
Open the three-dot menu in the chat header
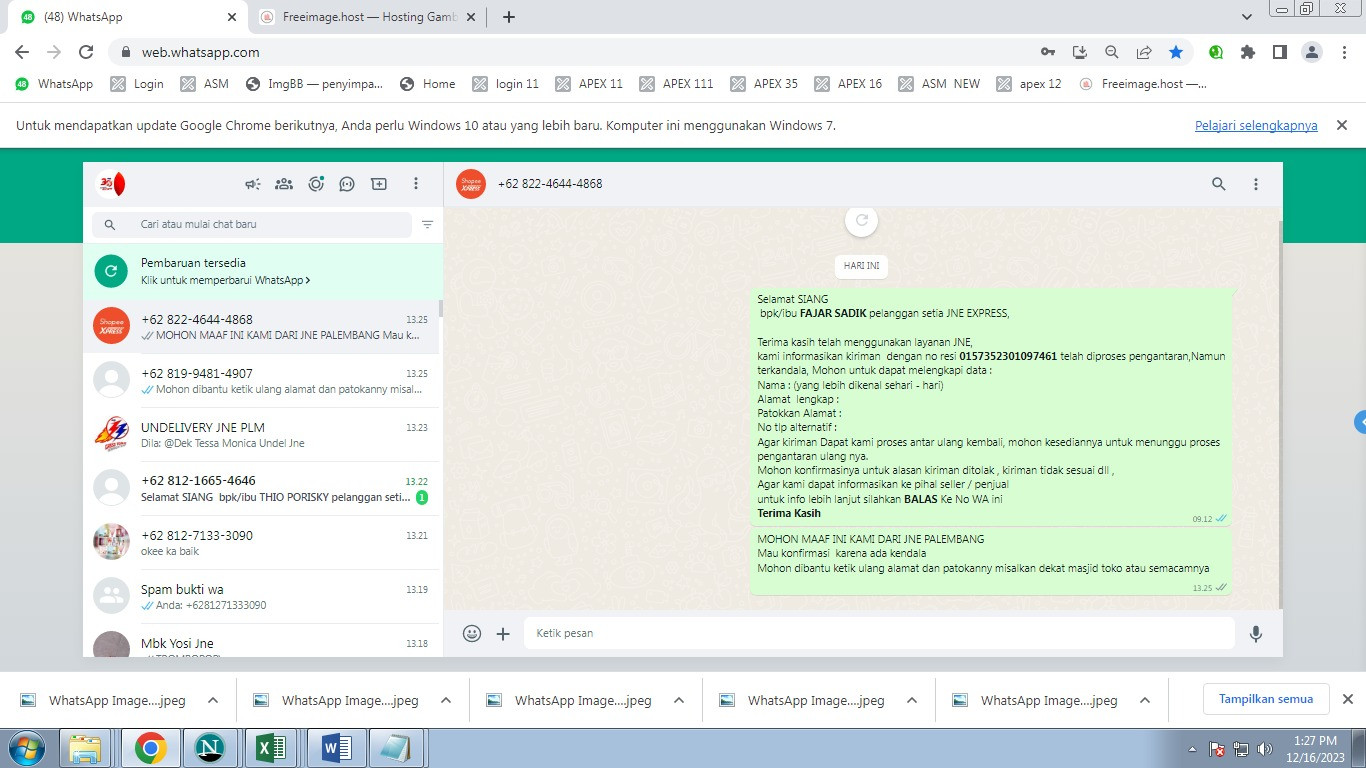pos(1256,184)
